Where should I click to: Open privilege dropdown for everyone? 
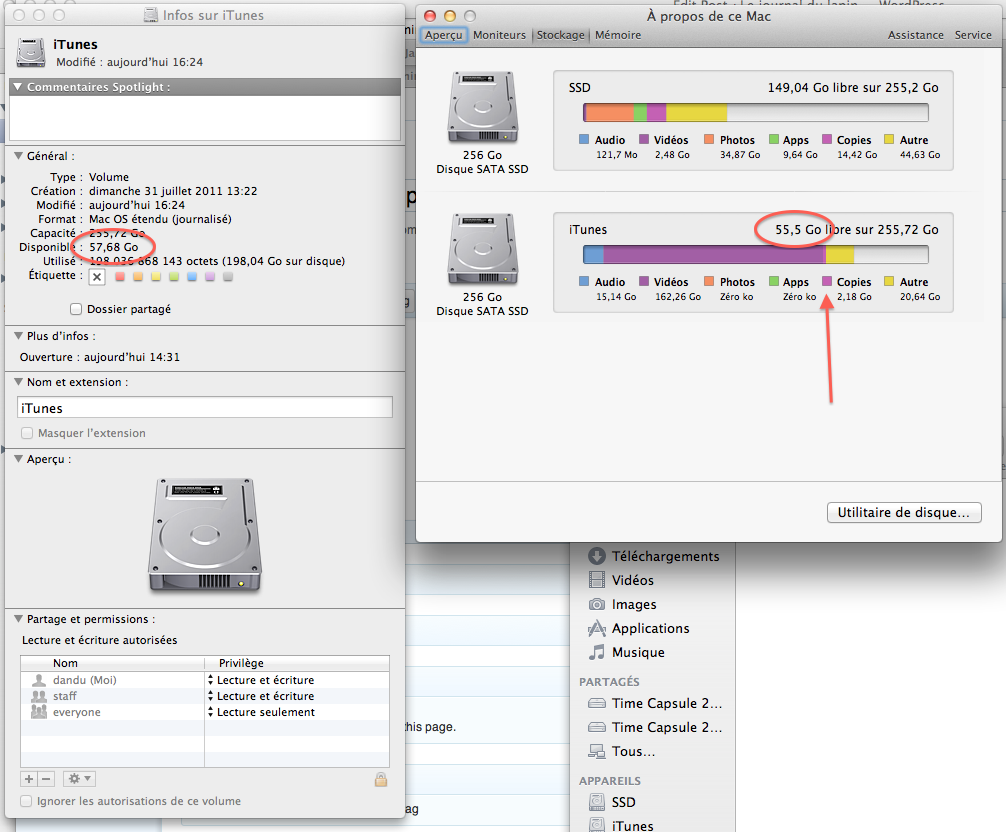[211, 712]
